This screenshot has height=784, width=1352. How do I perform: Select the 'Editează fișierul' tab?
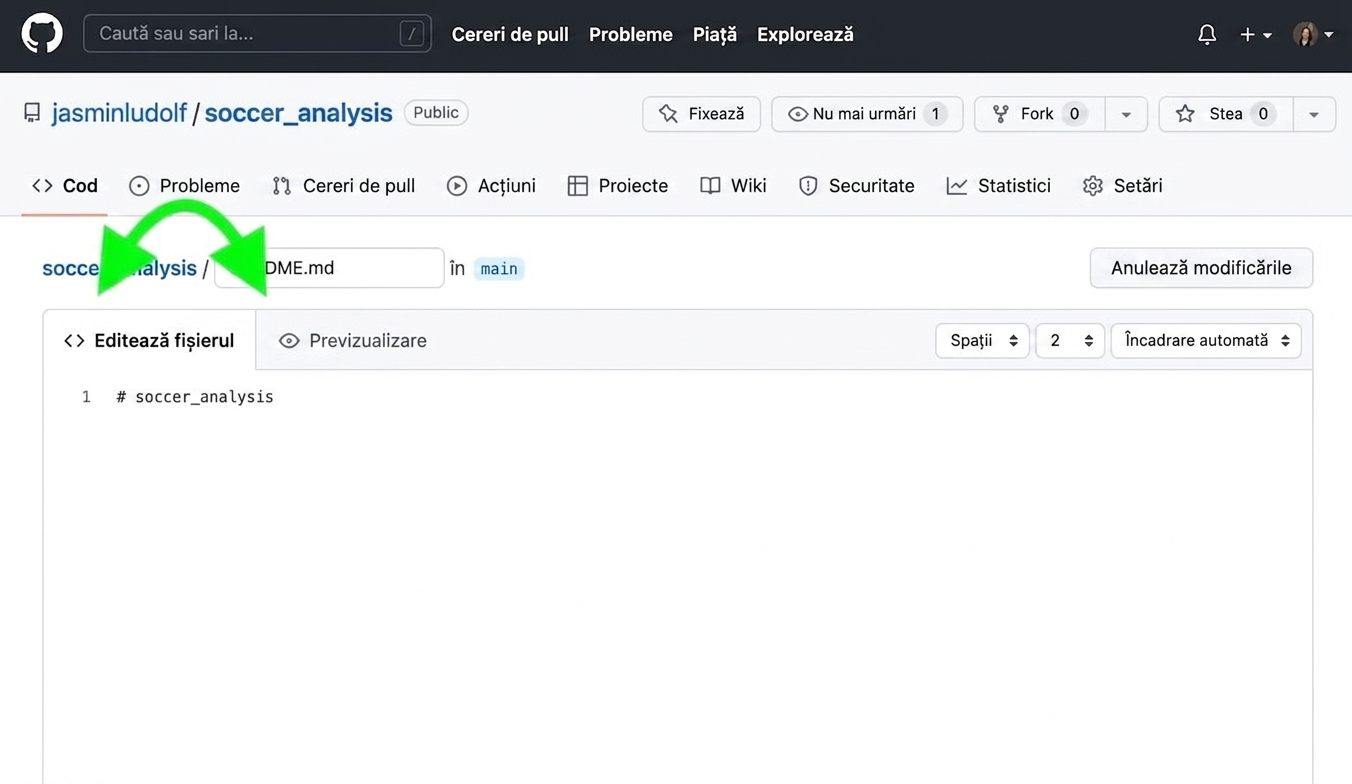pyautogui.click(x=149, y=341)
